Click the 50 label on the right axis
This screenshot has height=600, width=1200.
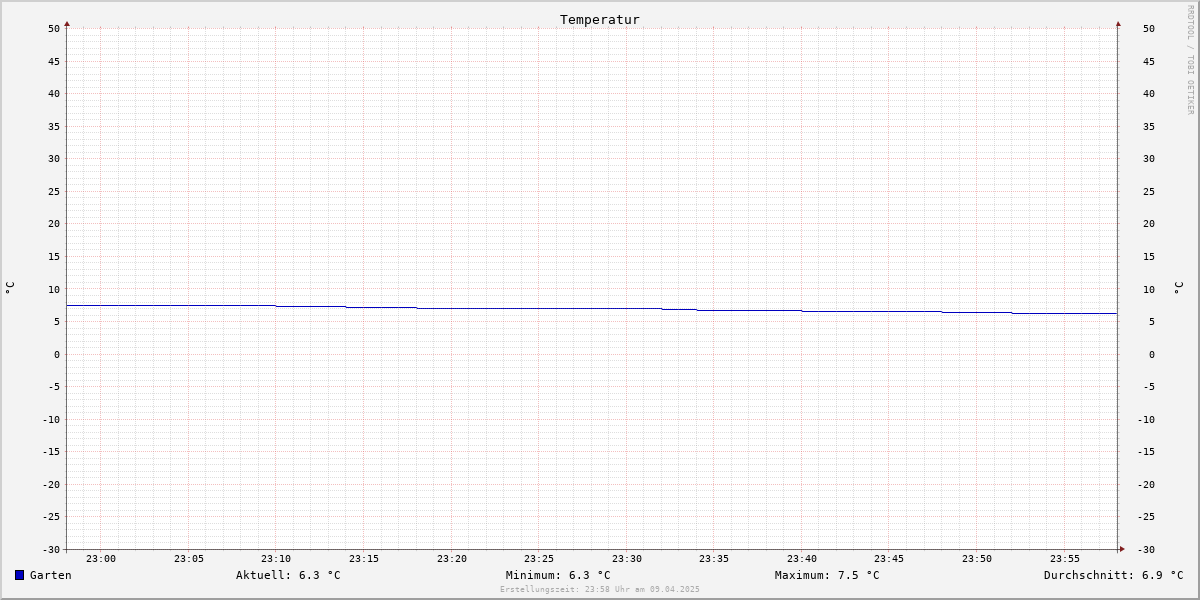(x=1149, y=29)
